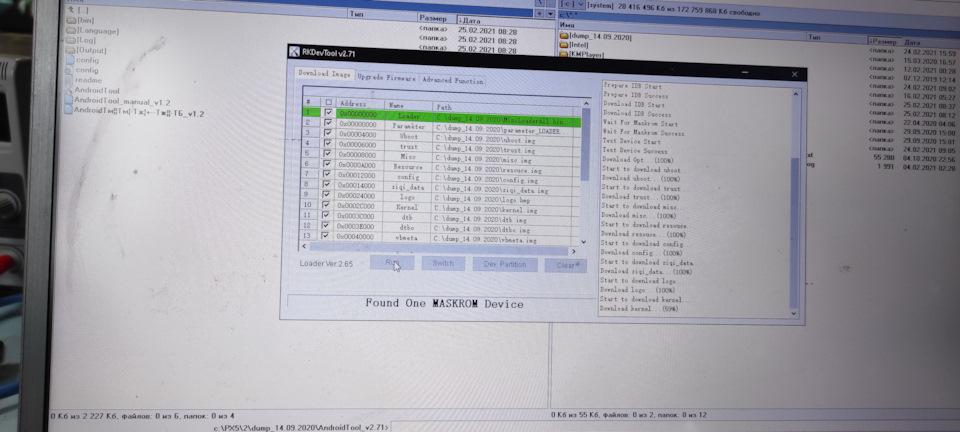Click the parent directory up-arrow in left panel
Viewport: 960px width, 432px height.
click(x=71, y=10)
